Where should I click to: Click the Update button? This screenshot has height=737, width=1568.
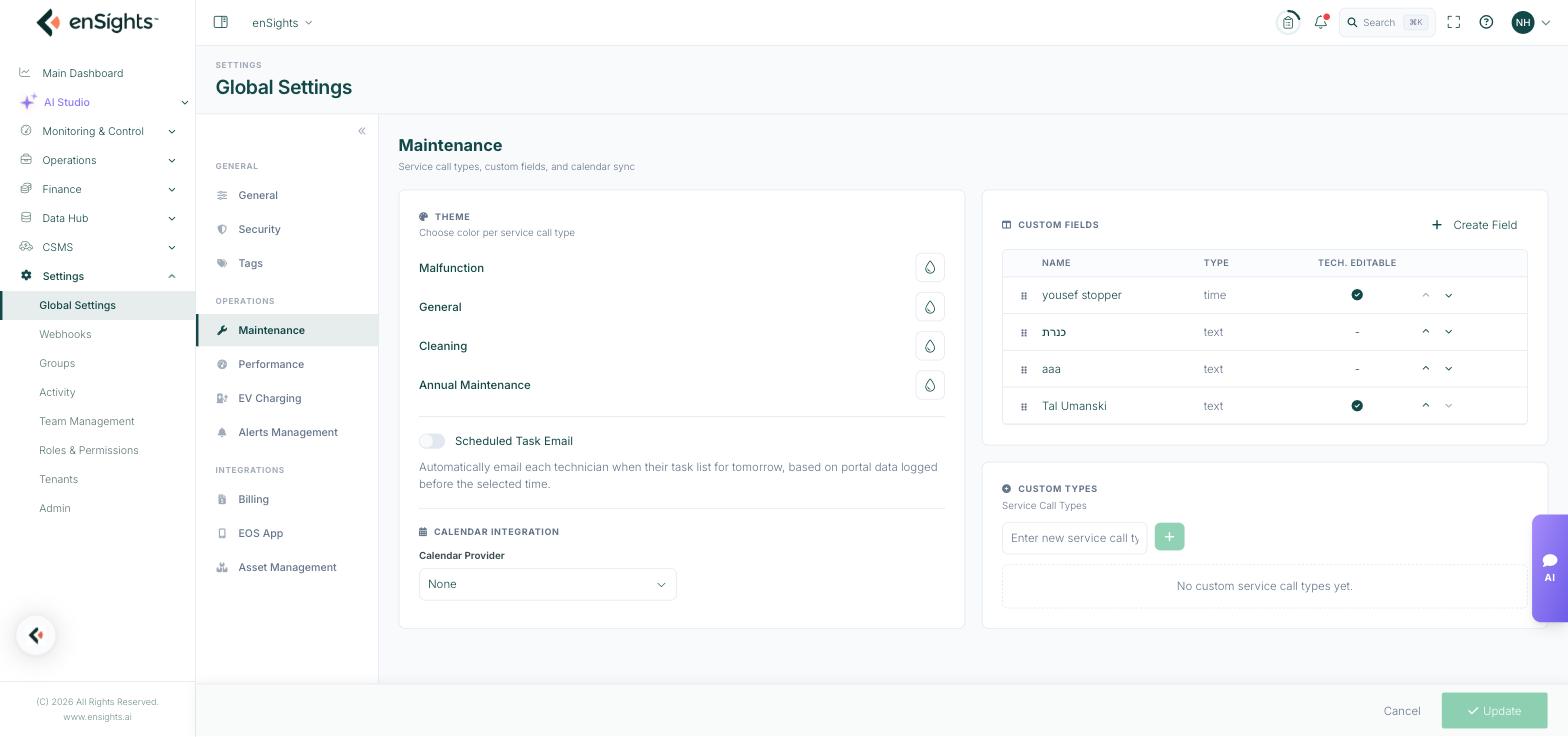click(x=1495, y=711)
